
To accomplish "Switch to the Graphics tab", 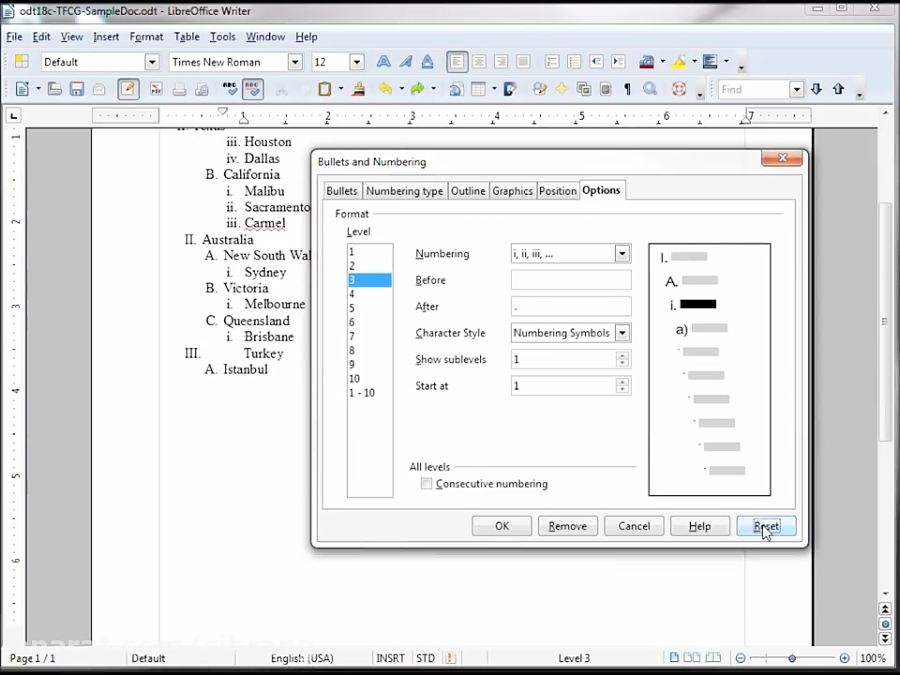I will (x=512, y=190).
